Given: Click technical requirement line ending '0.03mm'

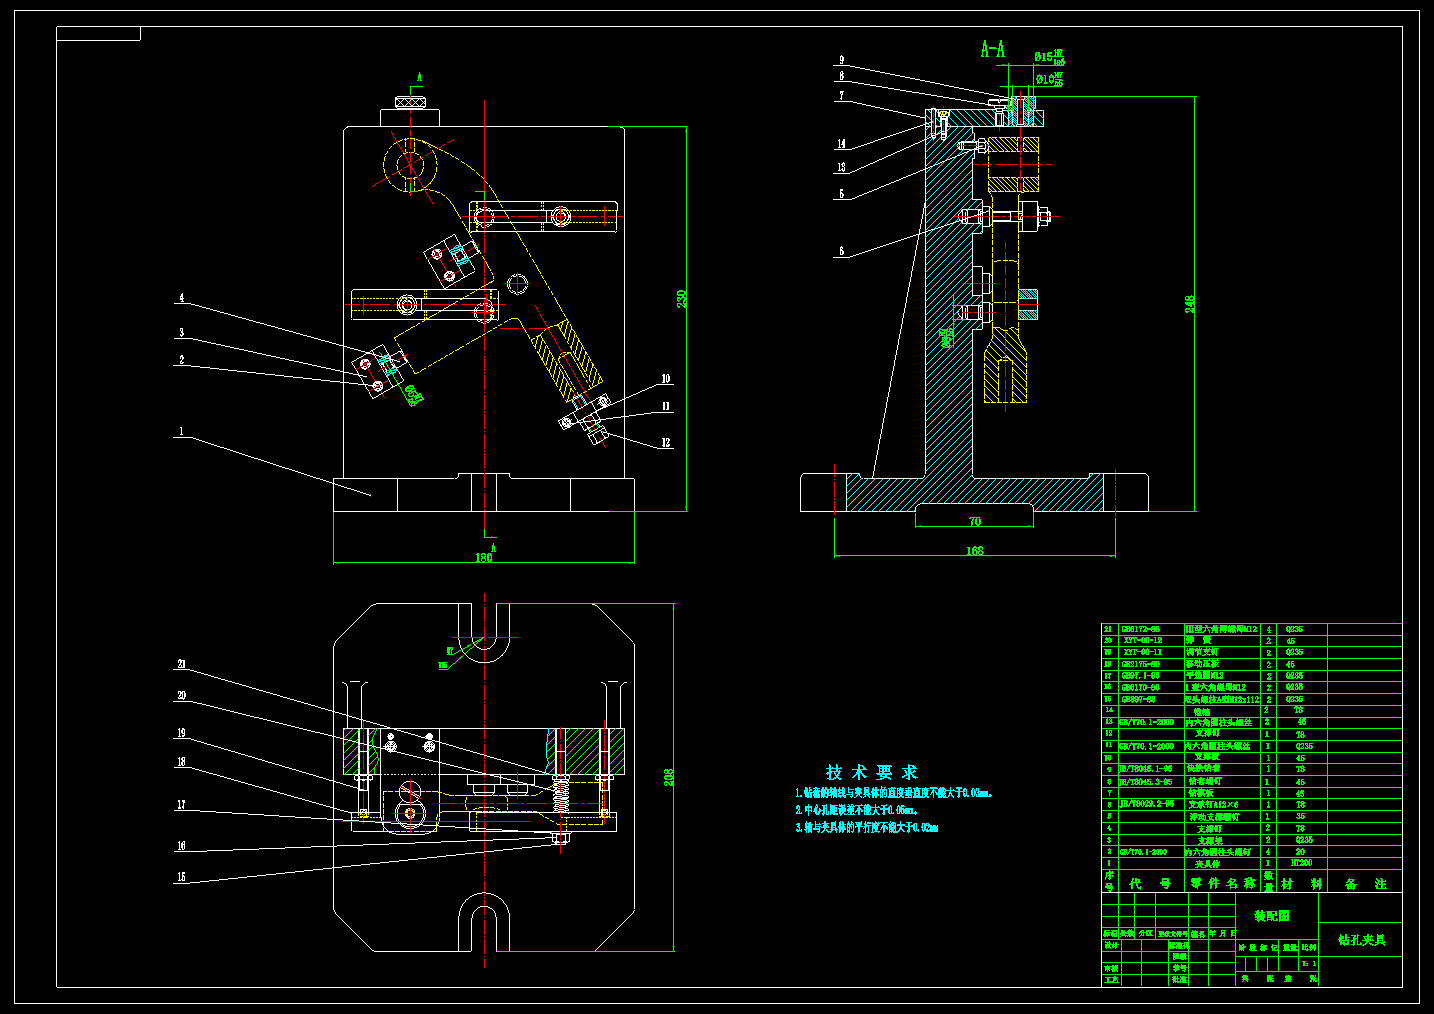Looking at the screenshot, I should (894, 793).
